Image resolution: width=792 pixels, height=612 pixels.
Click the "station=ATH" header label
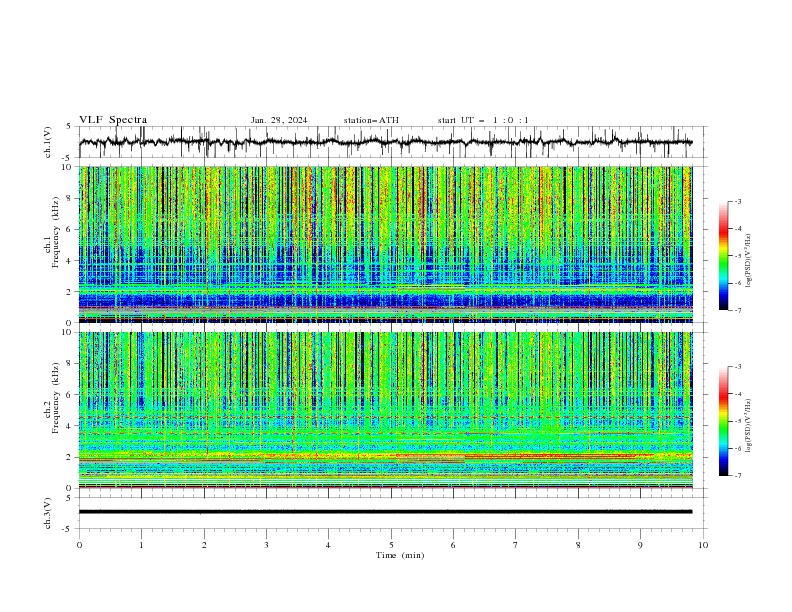[371, 120]
